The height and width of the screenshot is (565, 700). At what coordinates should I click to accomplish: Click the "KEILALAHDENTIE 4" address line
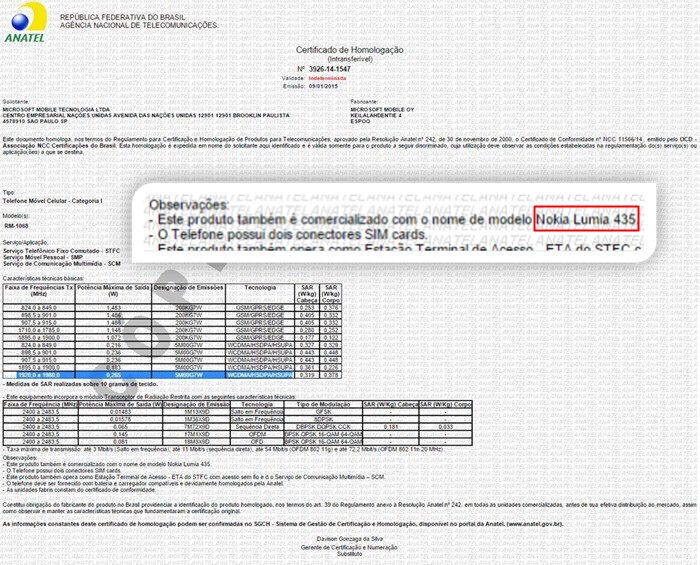pos(376,115)
